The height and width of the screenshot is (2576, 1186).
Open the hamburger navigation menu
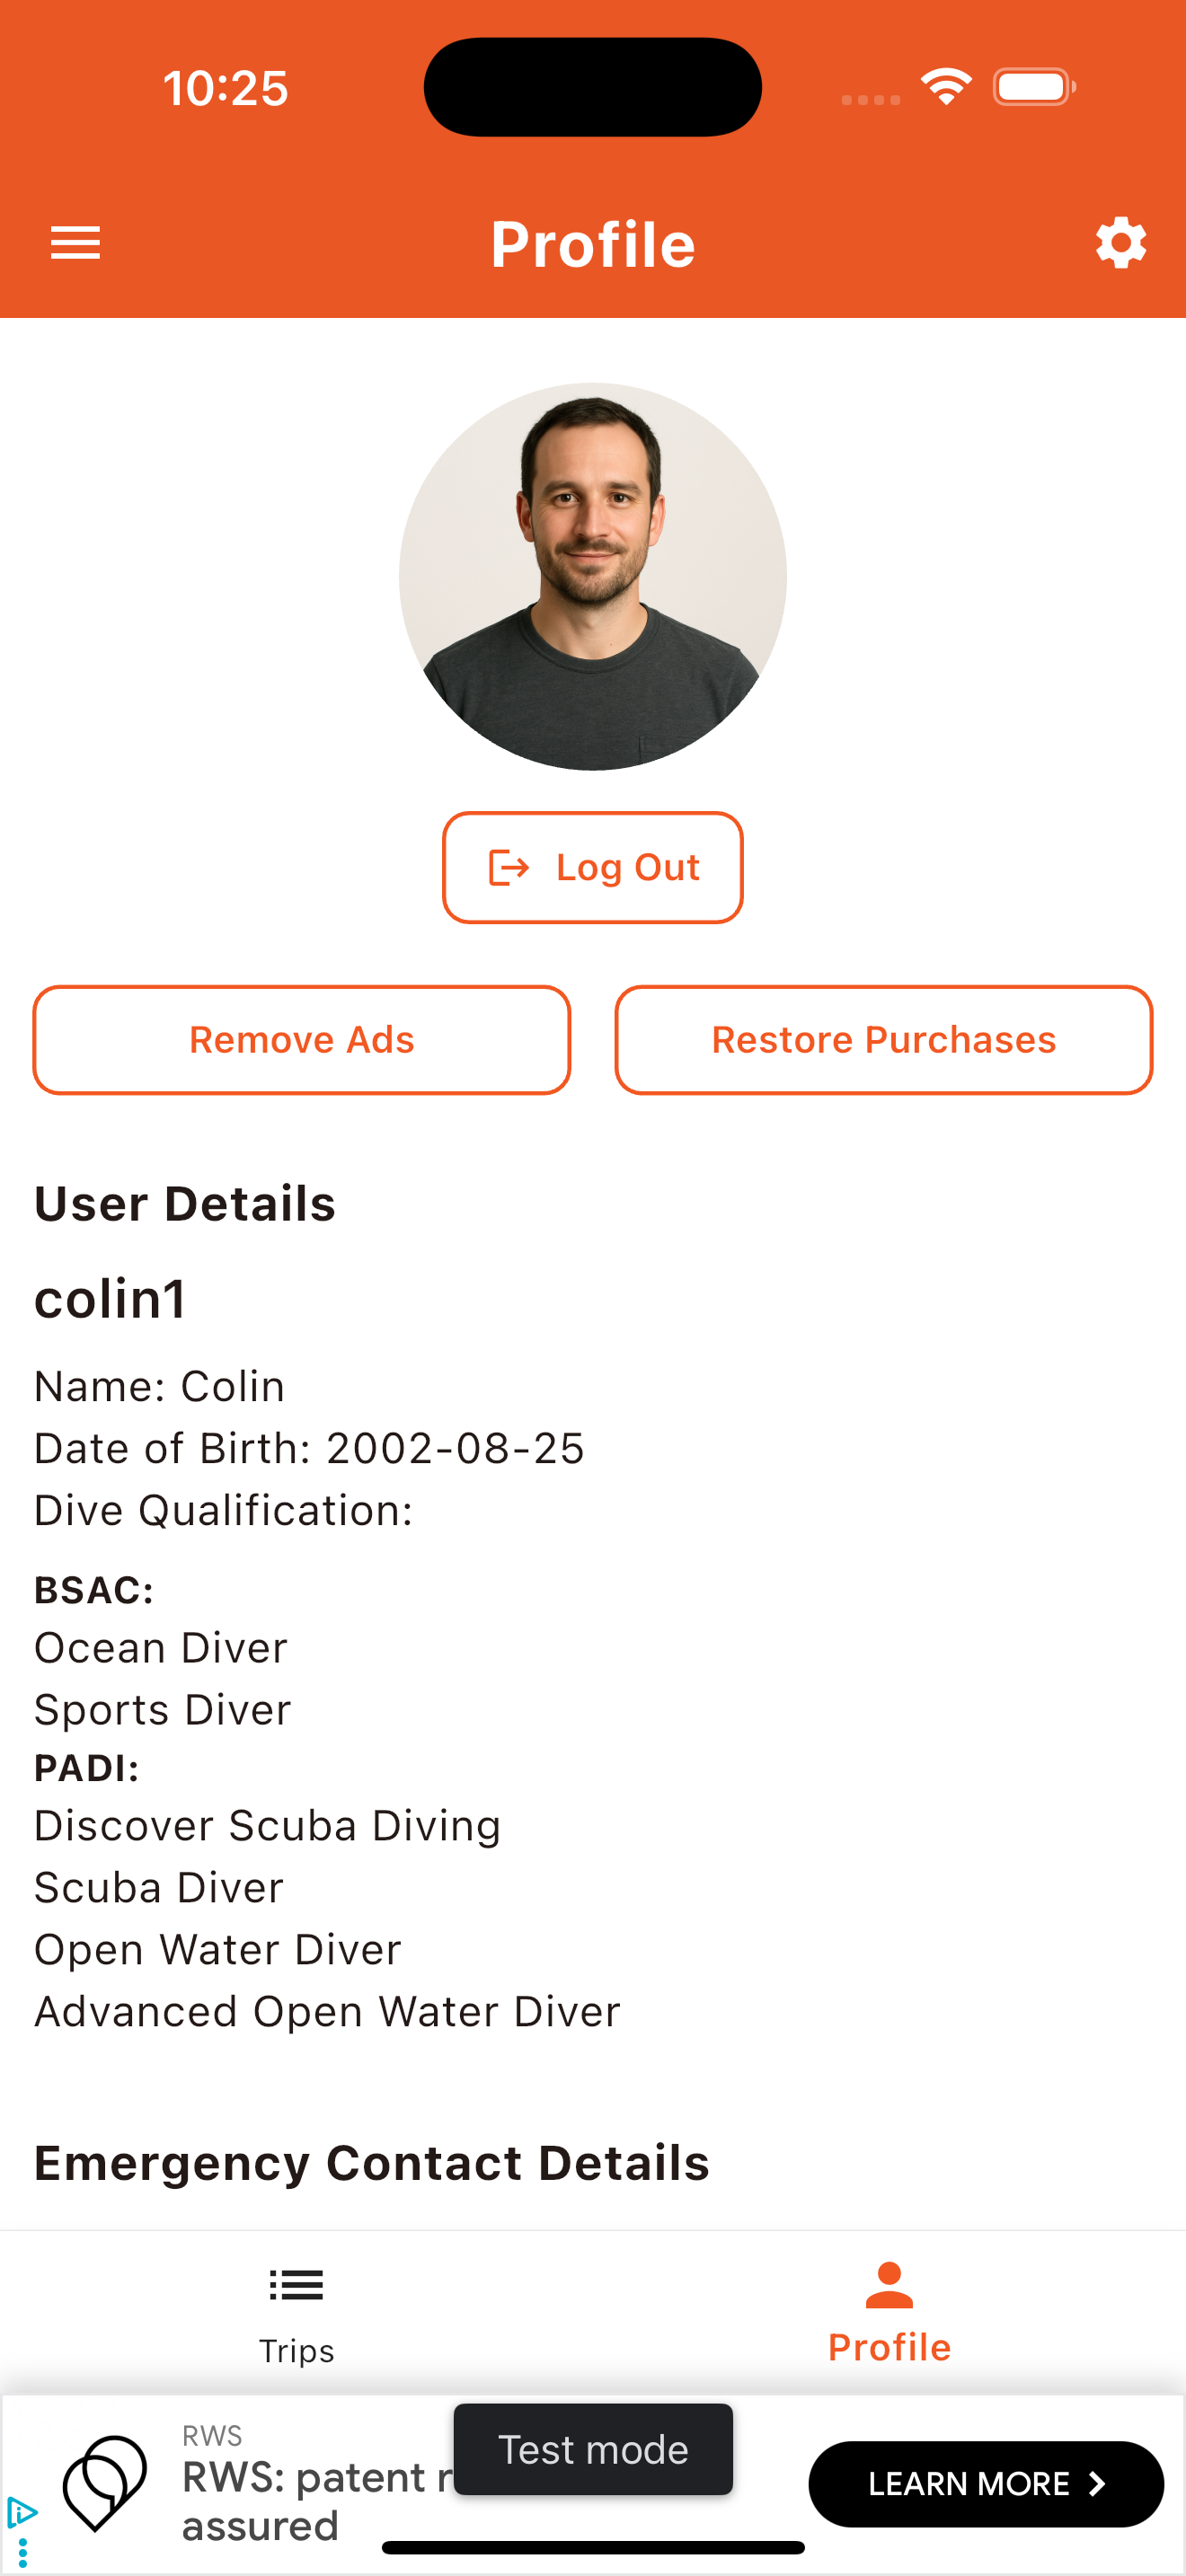(x=76, y=243)
